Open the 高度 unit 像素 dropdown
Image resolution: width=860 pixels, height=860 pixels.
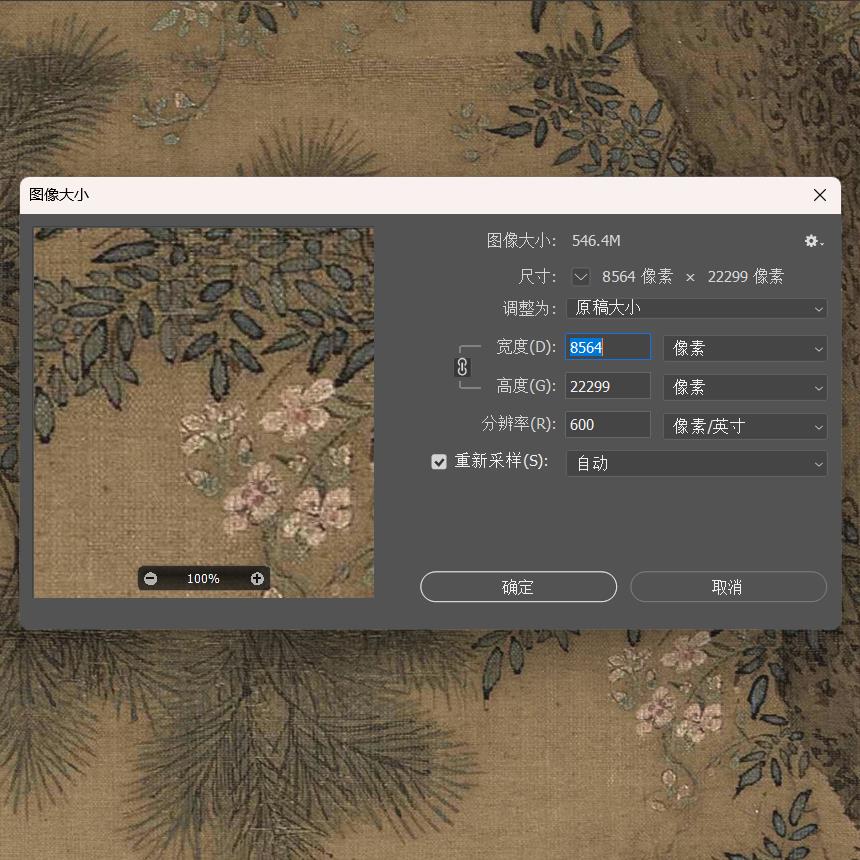tap(745, 387)
